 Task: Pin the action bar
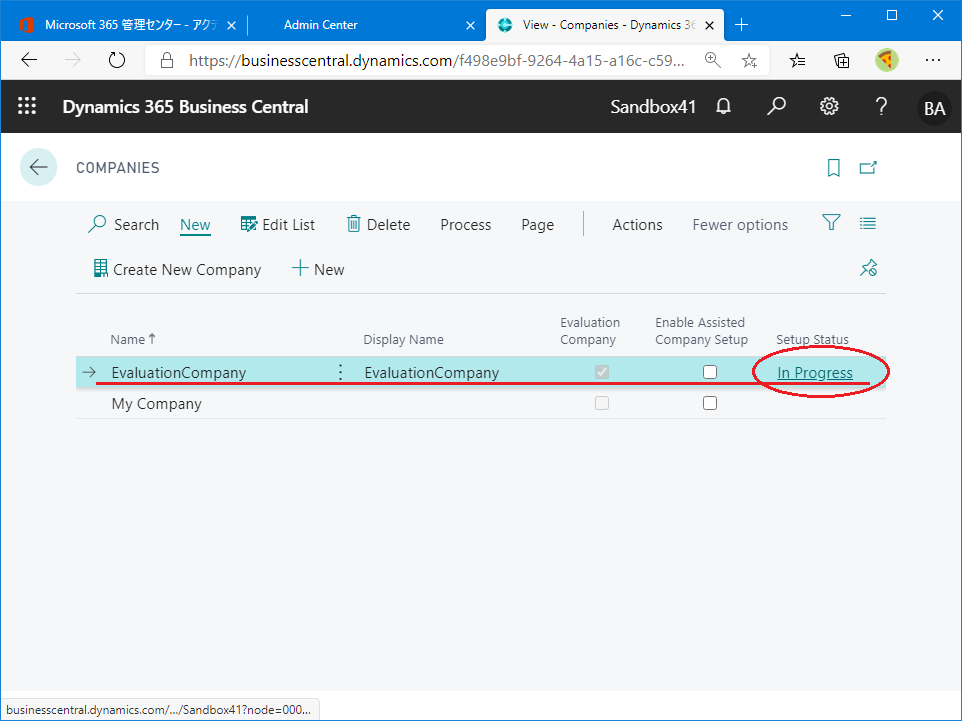(x=868, y=268)
